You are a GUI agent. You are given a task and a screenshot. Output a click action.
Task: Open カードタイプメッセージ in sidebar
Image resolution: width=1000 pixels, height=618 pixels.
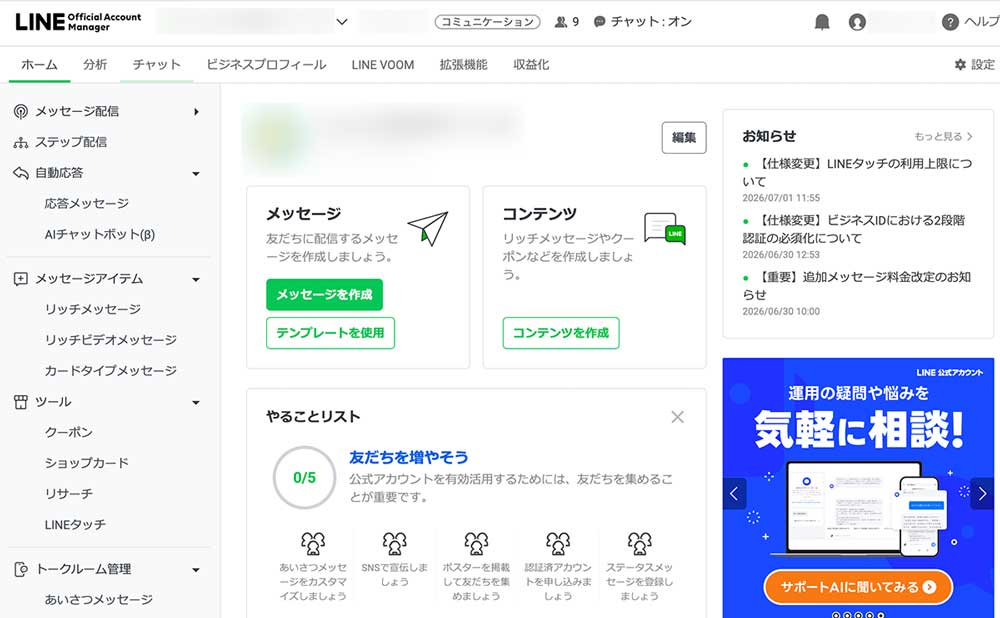click(x=110, y=371)
